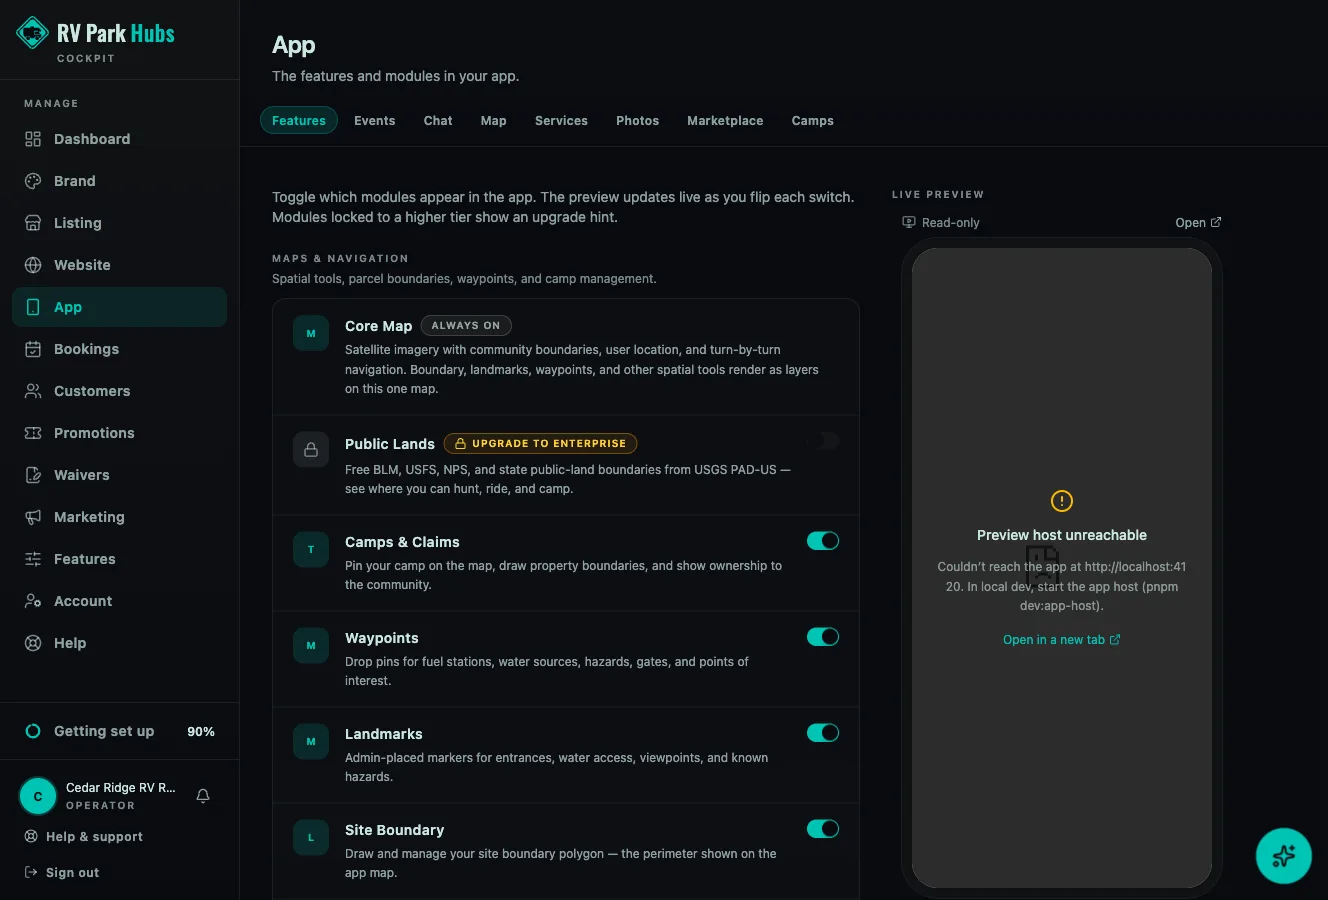Click the Account user-settings icon
The height and width of the screenshot is (900, 1328).
(x=33, y=601)
